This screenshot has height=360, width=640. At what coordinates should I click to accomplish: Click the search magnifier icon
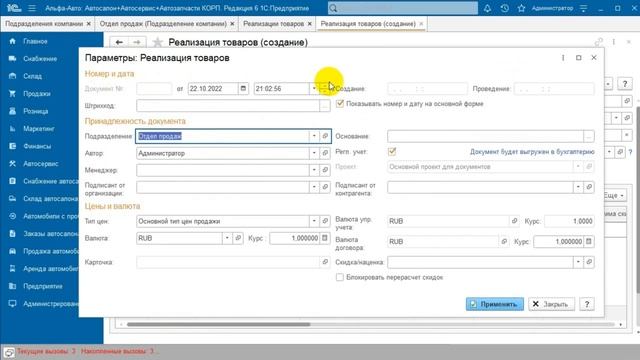tap(333, 8)
